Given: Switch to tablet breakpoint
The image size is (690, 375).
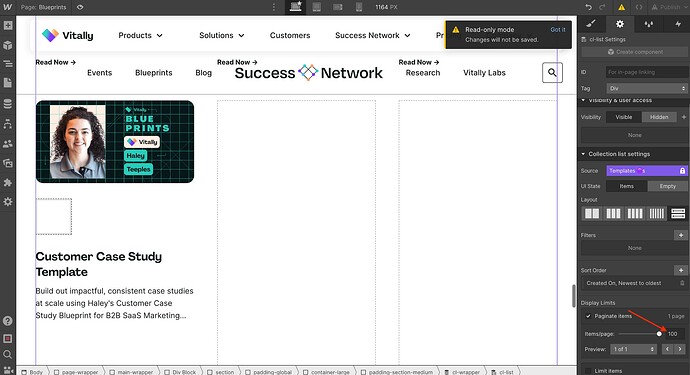Looking at the screenshot, I should [x=316, y=7].
